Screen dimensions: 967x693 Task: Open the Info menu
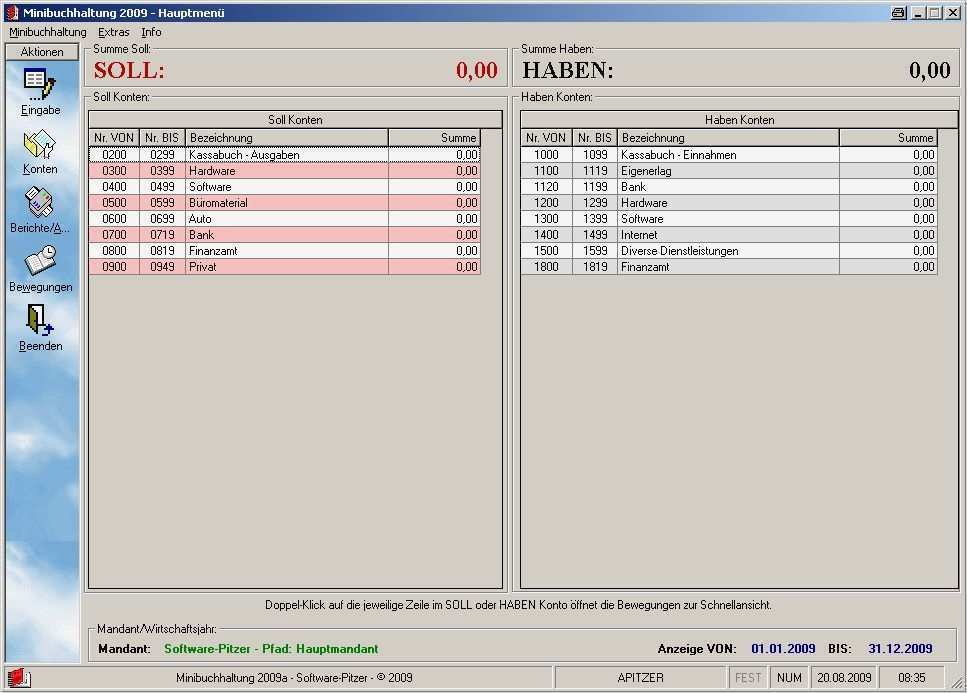pyautogui.click(x=151, y=32)
